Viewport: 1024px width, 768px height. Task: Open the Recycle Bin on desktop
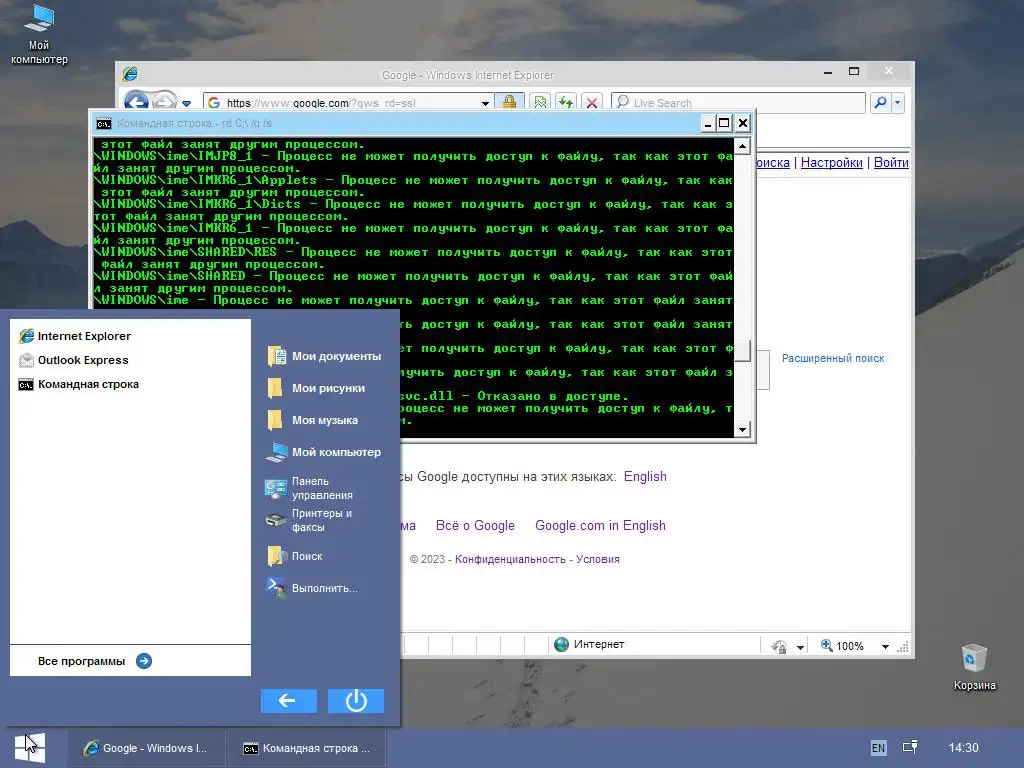[974, 667]
